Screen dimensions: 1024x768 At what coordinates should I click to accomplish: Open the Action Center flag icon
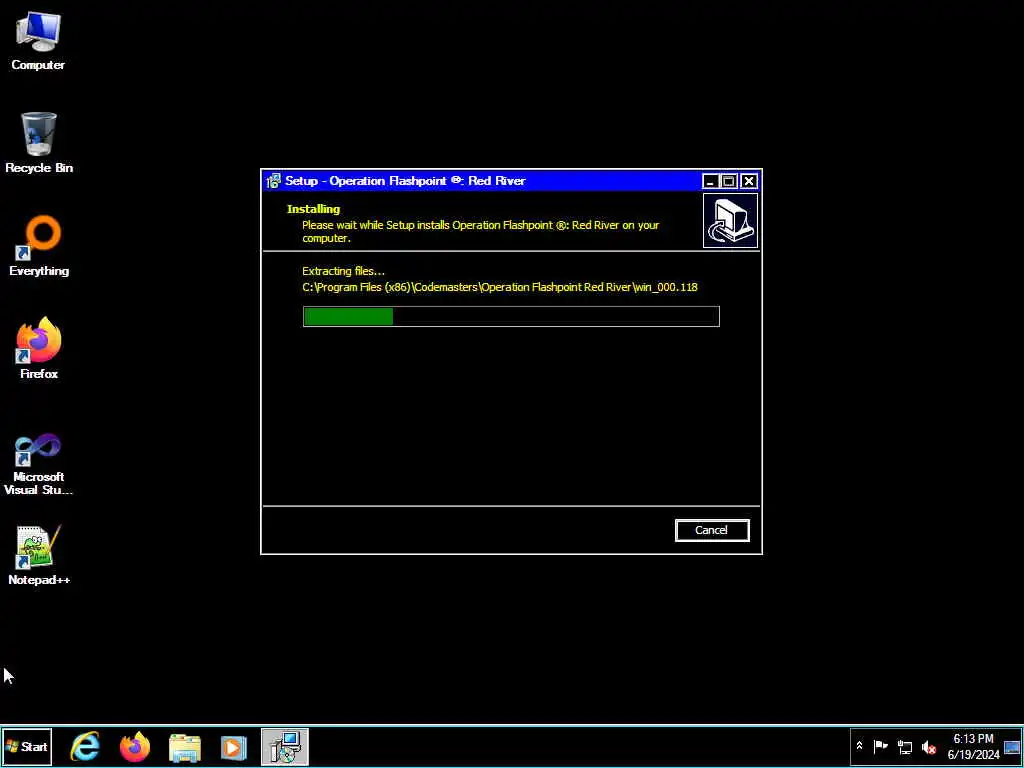click(x=880, y=746)
